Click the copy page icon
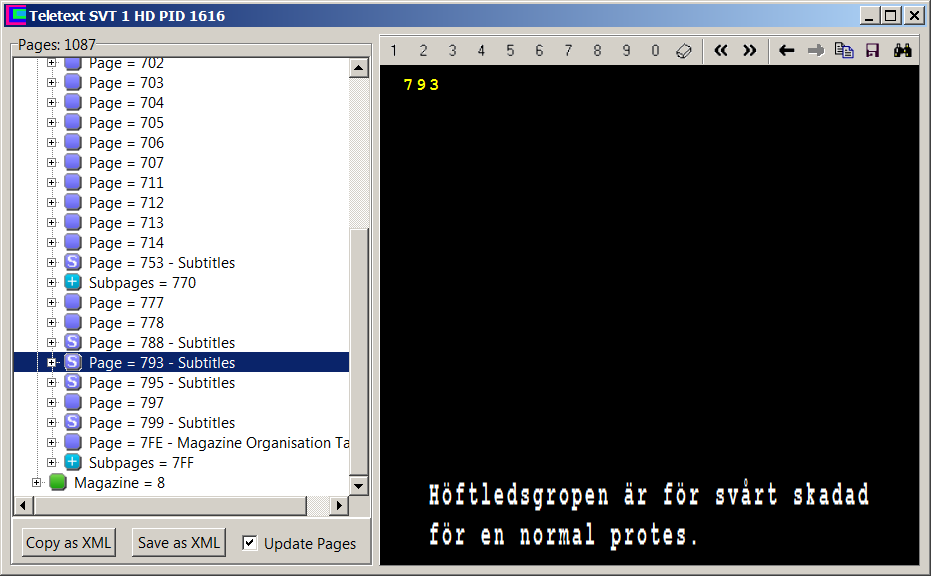The width and height of the screenshot is (931, 576). [x=844, y=50]
